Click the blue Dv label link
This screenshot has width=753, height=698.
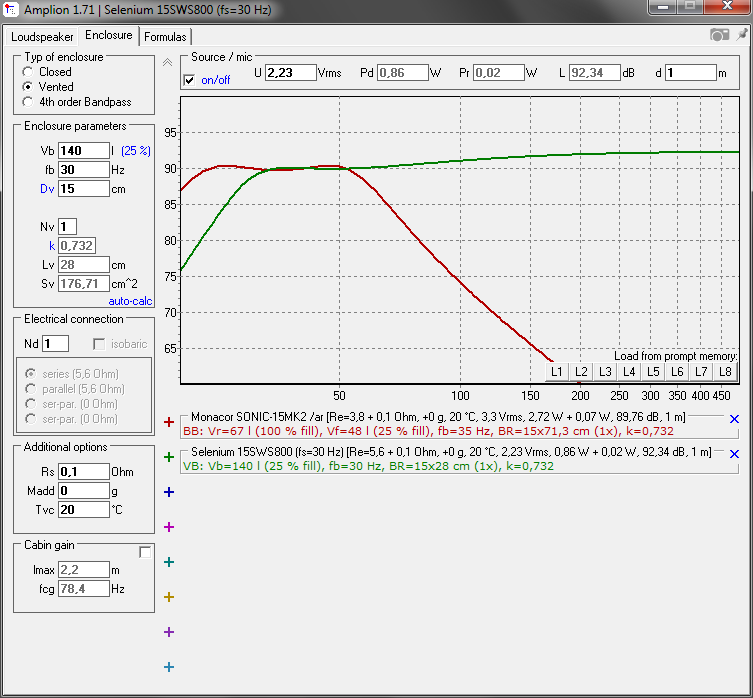47,189
